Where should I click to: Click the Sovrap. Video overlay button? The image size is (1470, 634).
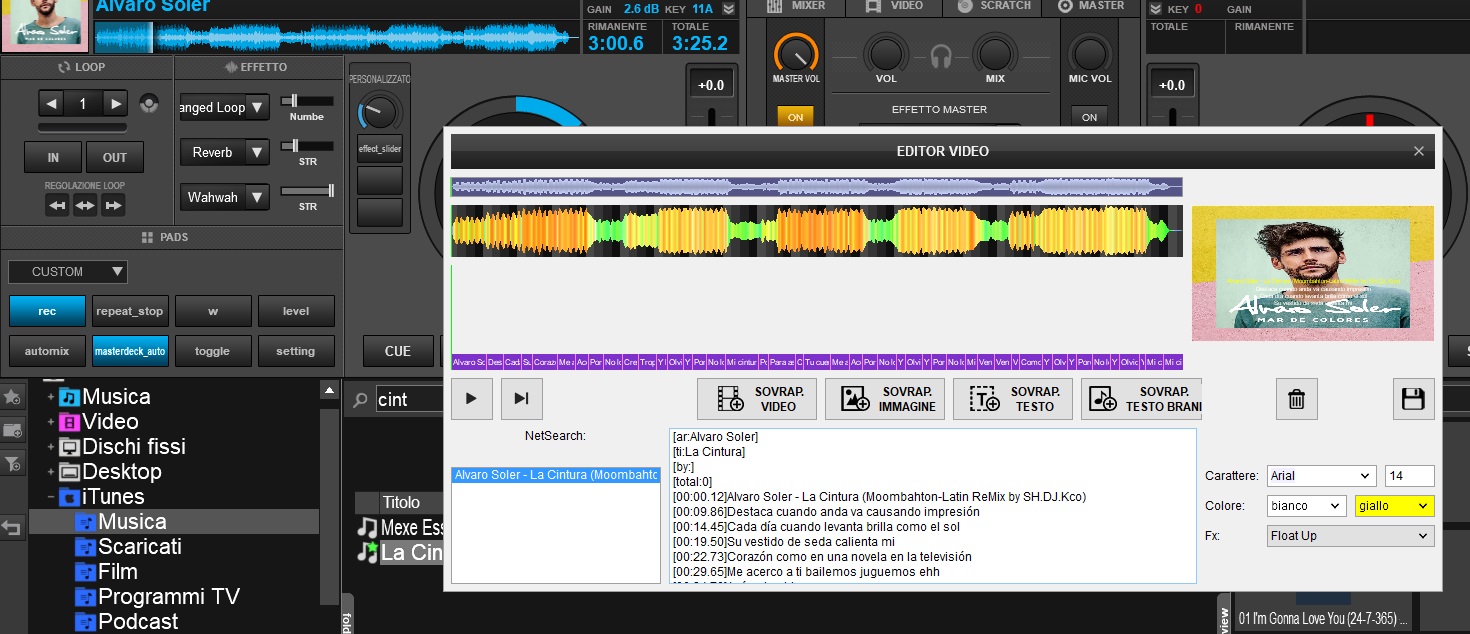click(757, 399)
